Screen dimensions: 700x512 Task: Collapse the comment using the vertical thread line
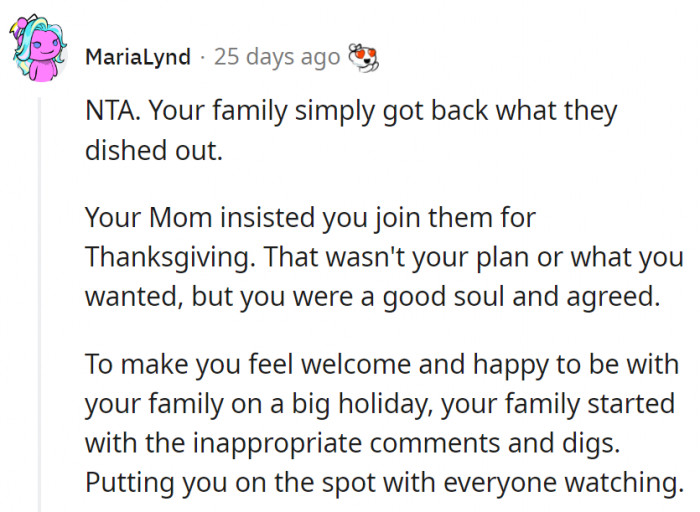(x=40, y=300)
